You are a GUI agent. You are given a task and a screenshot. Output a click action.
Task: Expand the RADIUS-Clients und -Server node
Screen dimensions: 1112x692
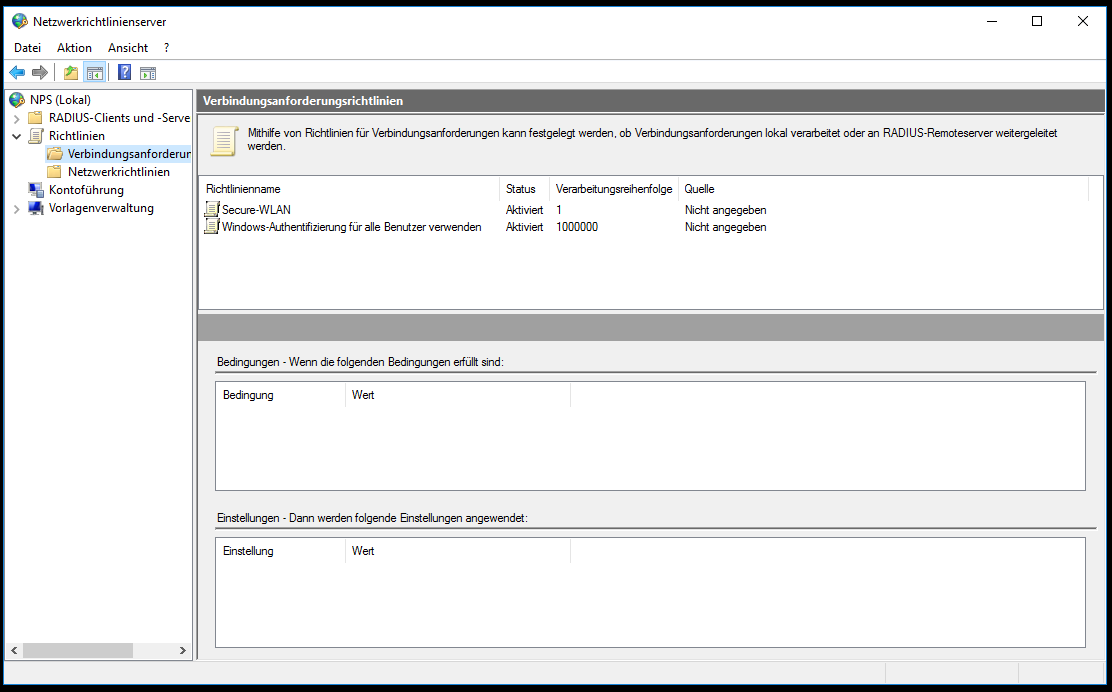[17, 118]
